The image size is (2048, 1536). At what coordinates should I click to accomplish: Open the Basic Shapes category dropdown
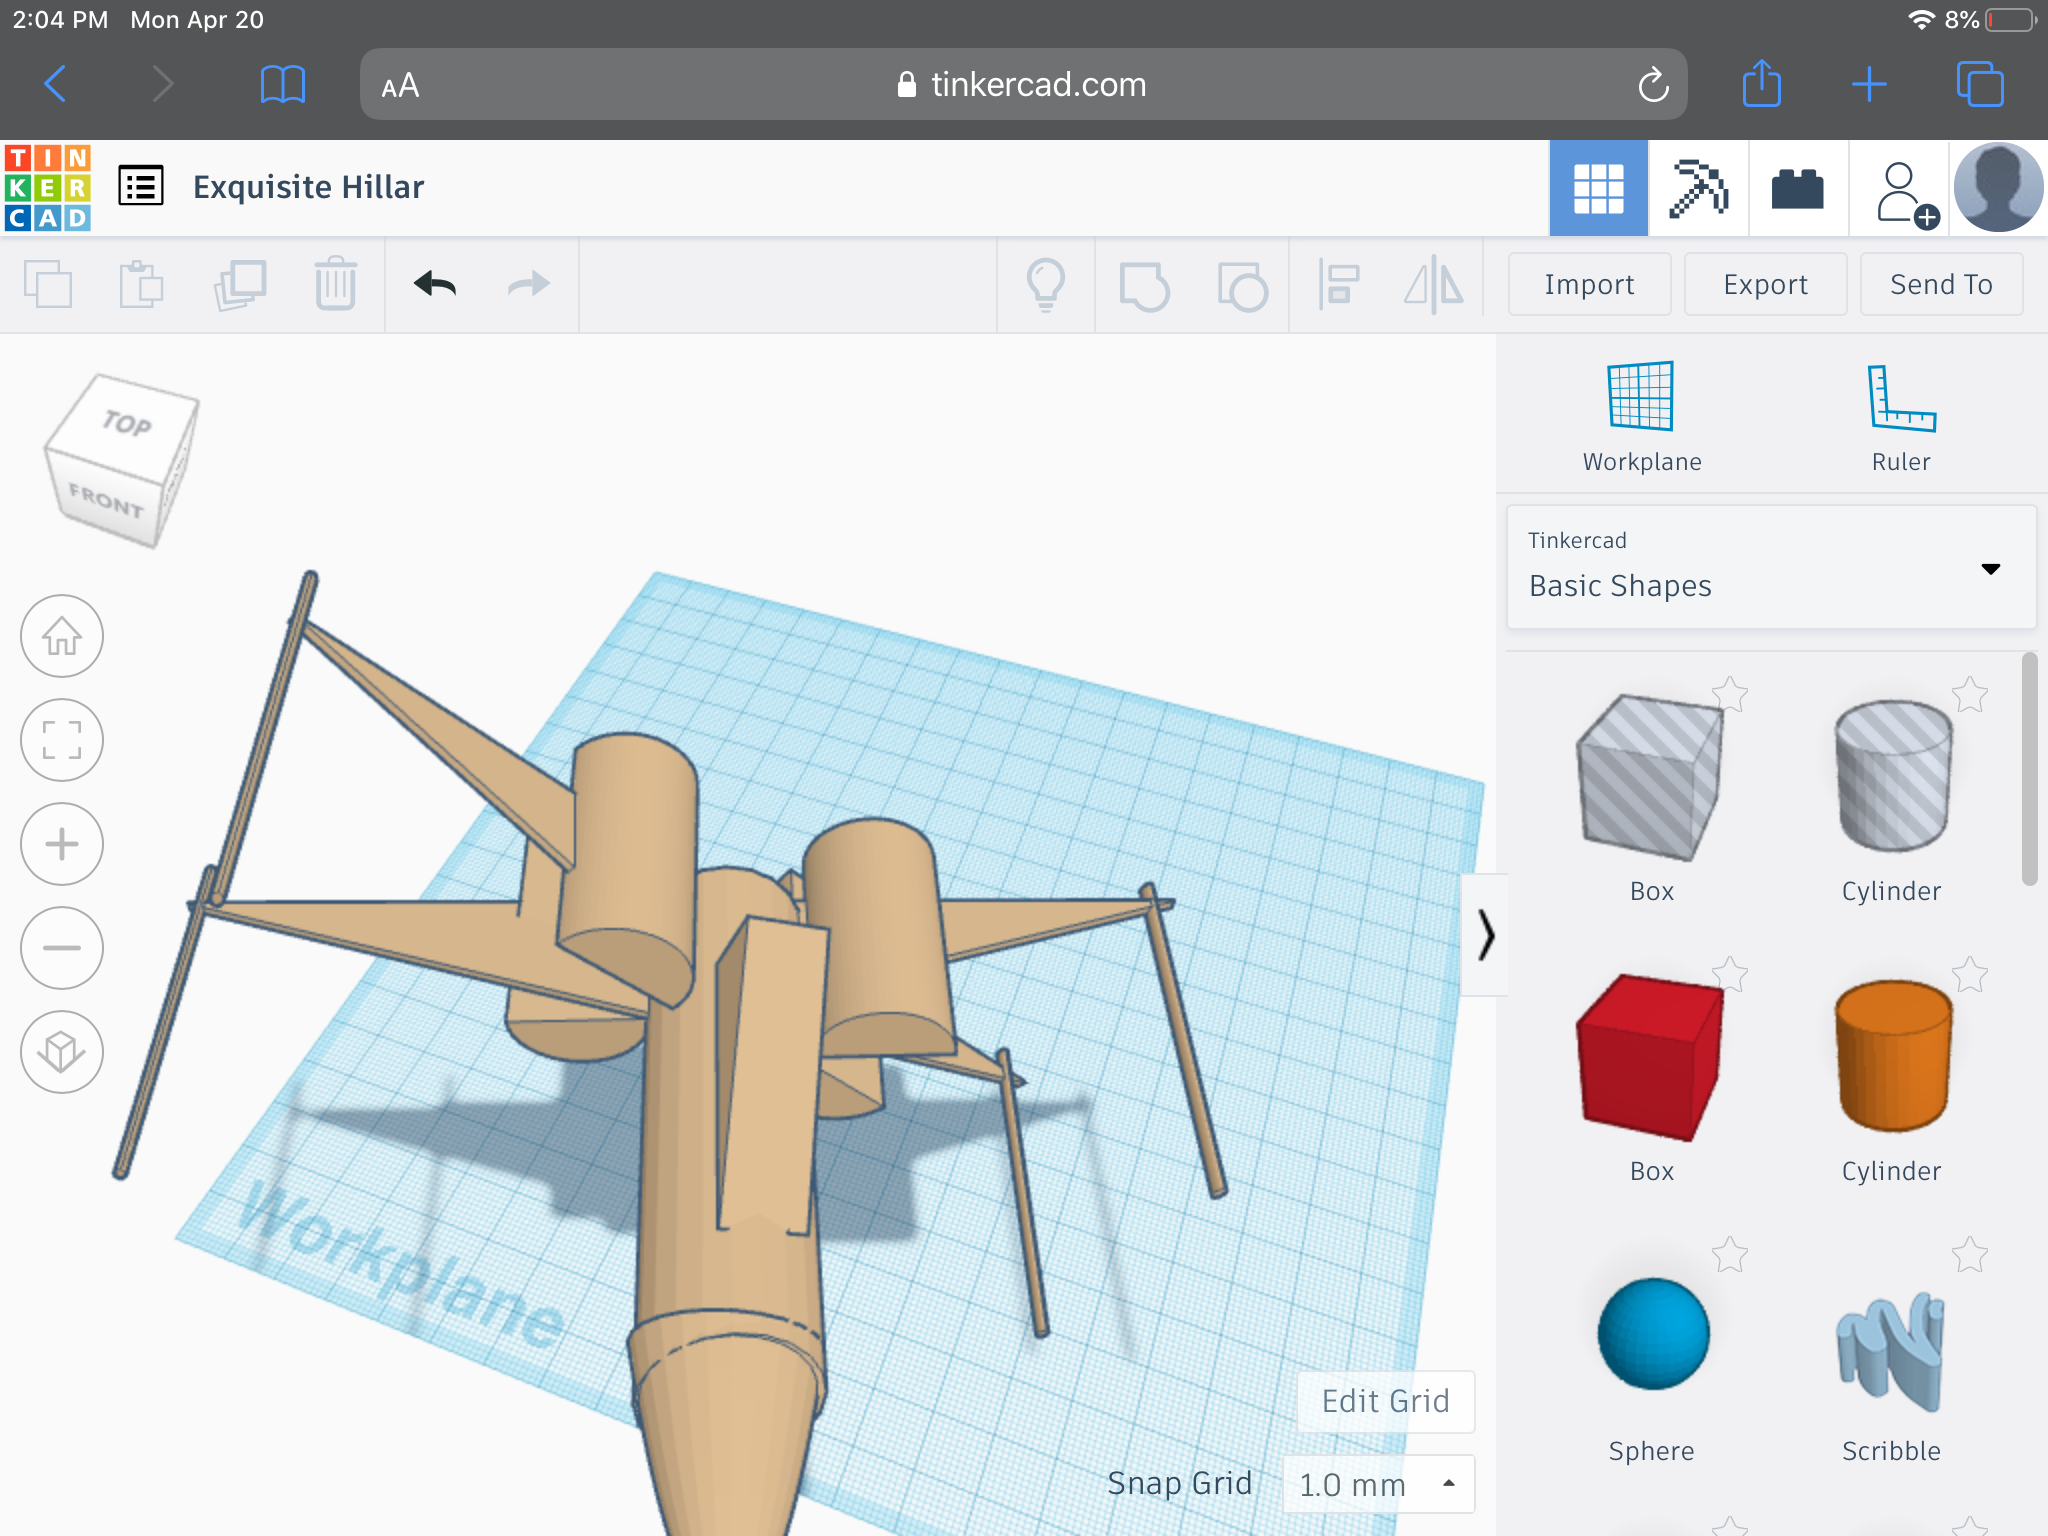click(x=1771, y=567)
